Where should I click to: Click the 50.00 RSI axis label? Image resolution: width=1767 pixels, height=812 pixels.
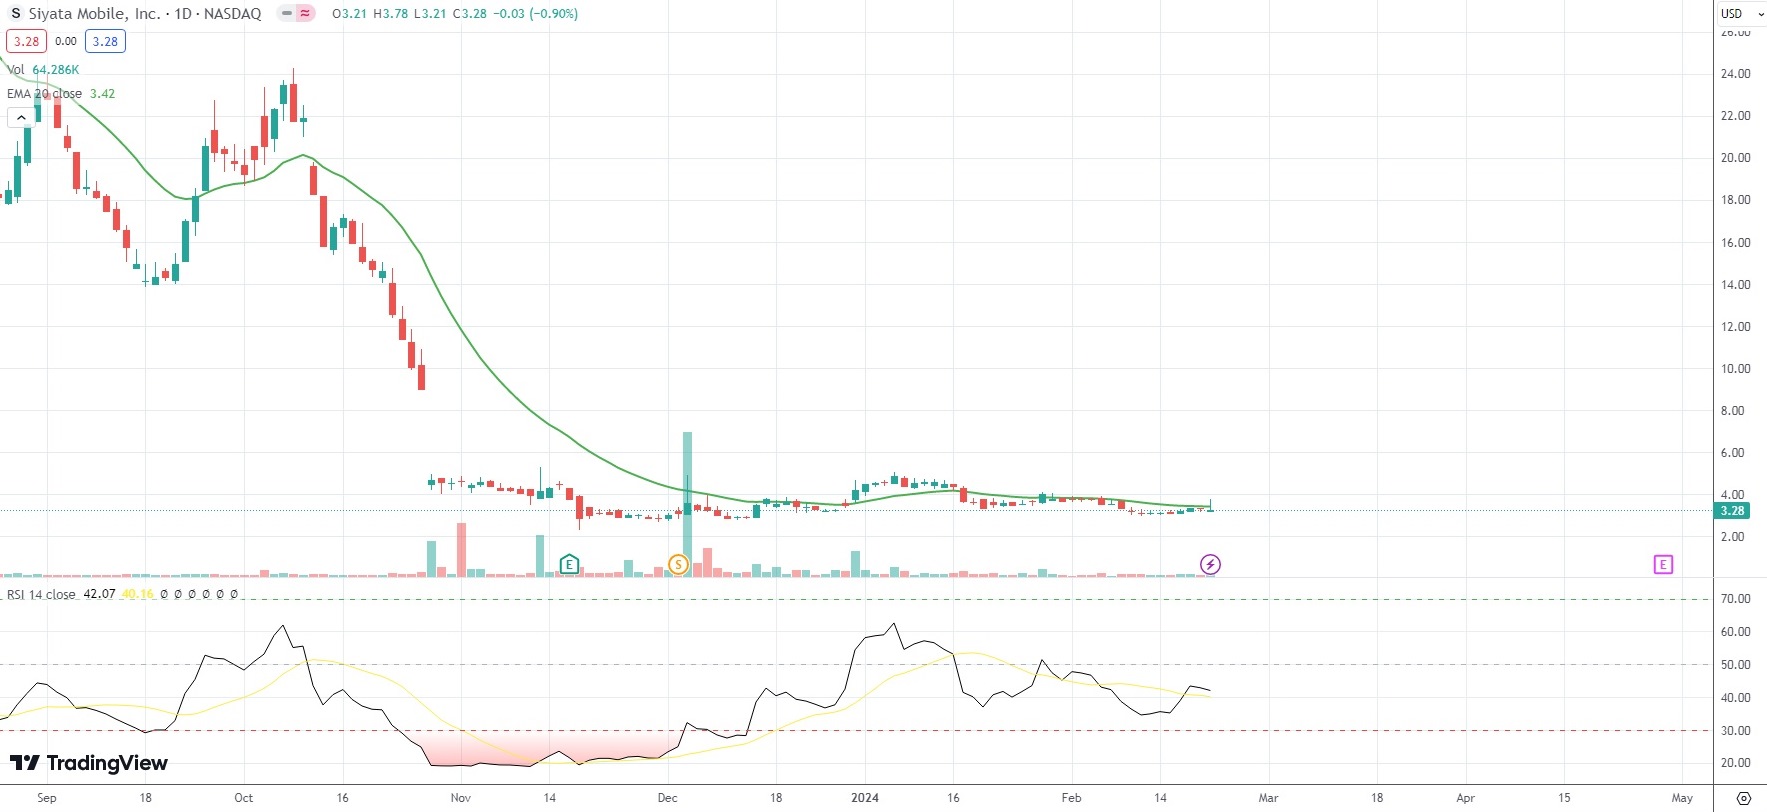pos(1735,665)
